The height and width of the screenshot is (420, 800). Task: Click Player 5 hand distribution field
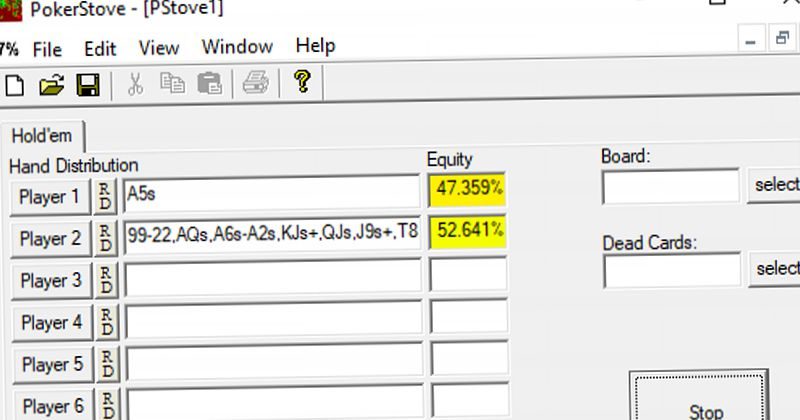pyautogui.click(x=274, y=361)
